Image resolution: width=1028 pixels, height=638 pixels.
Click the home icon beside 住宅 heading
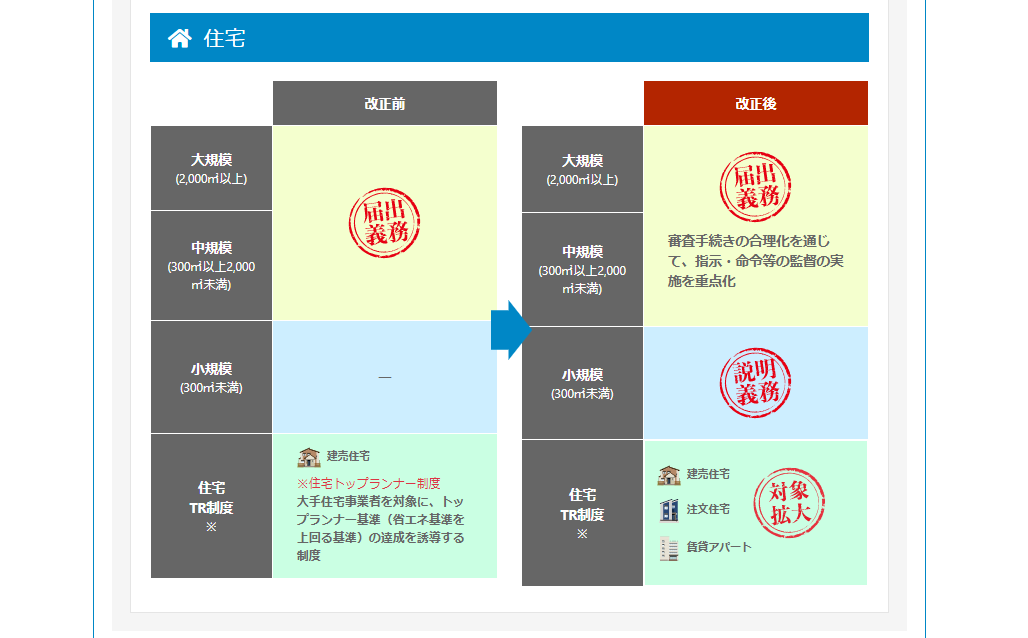point(179,38)
